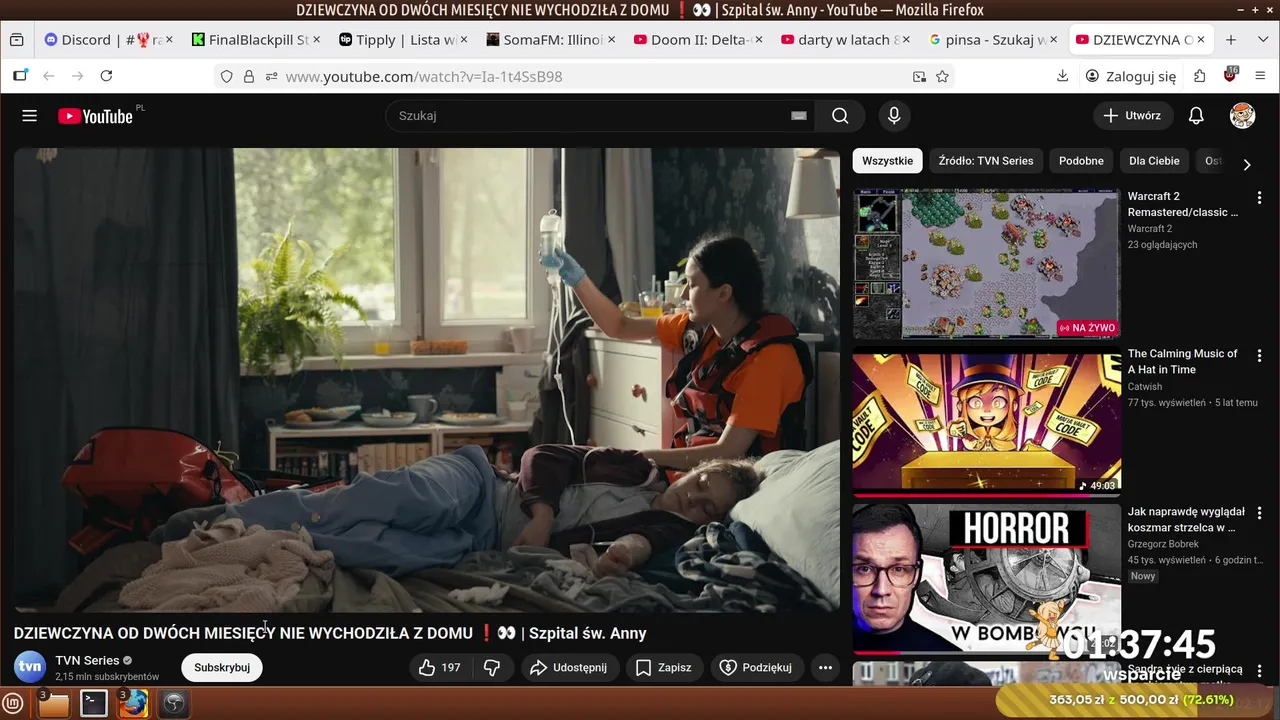Open the Warcraft 2 Remastered/classic title
This screenshot has height=720, width=1280.
(x=1183, y=204)
